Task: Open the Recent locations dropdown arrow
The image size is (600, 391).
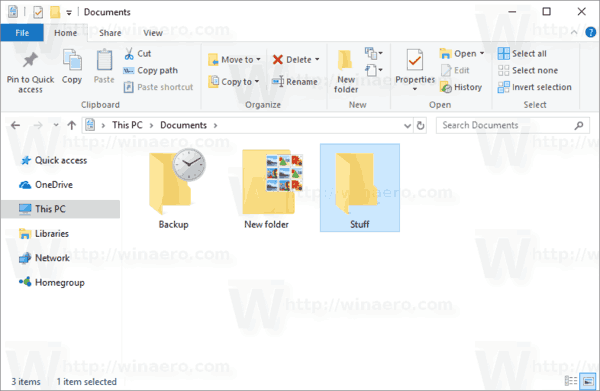Action: (56, 125)
